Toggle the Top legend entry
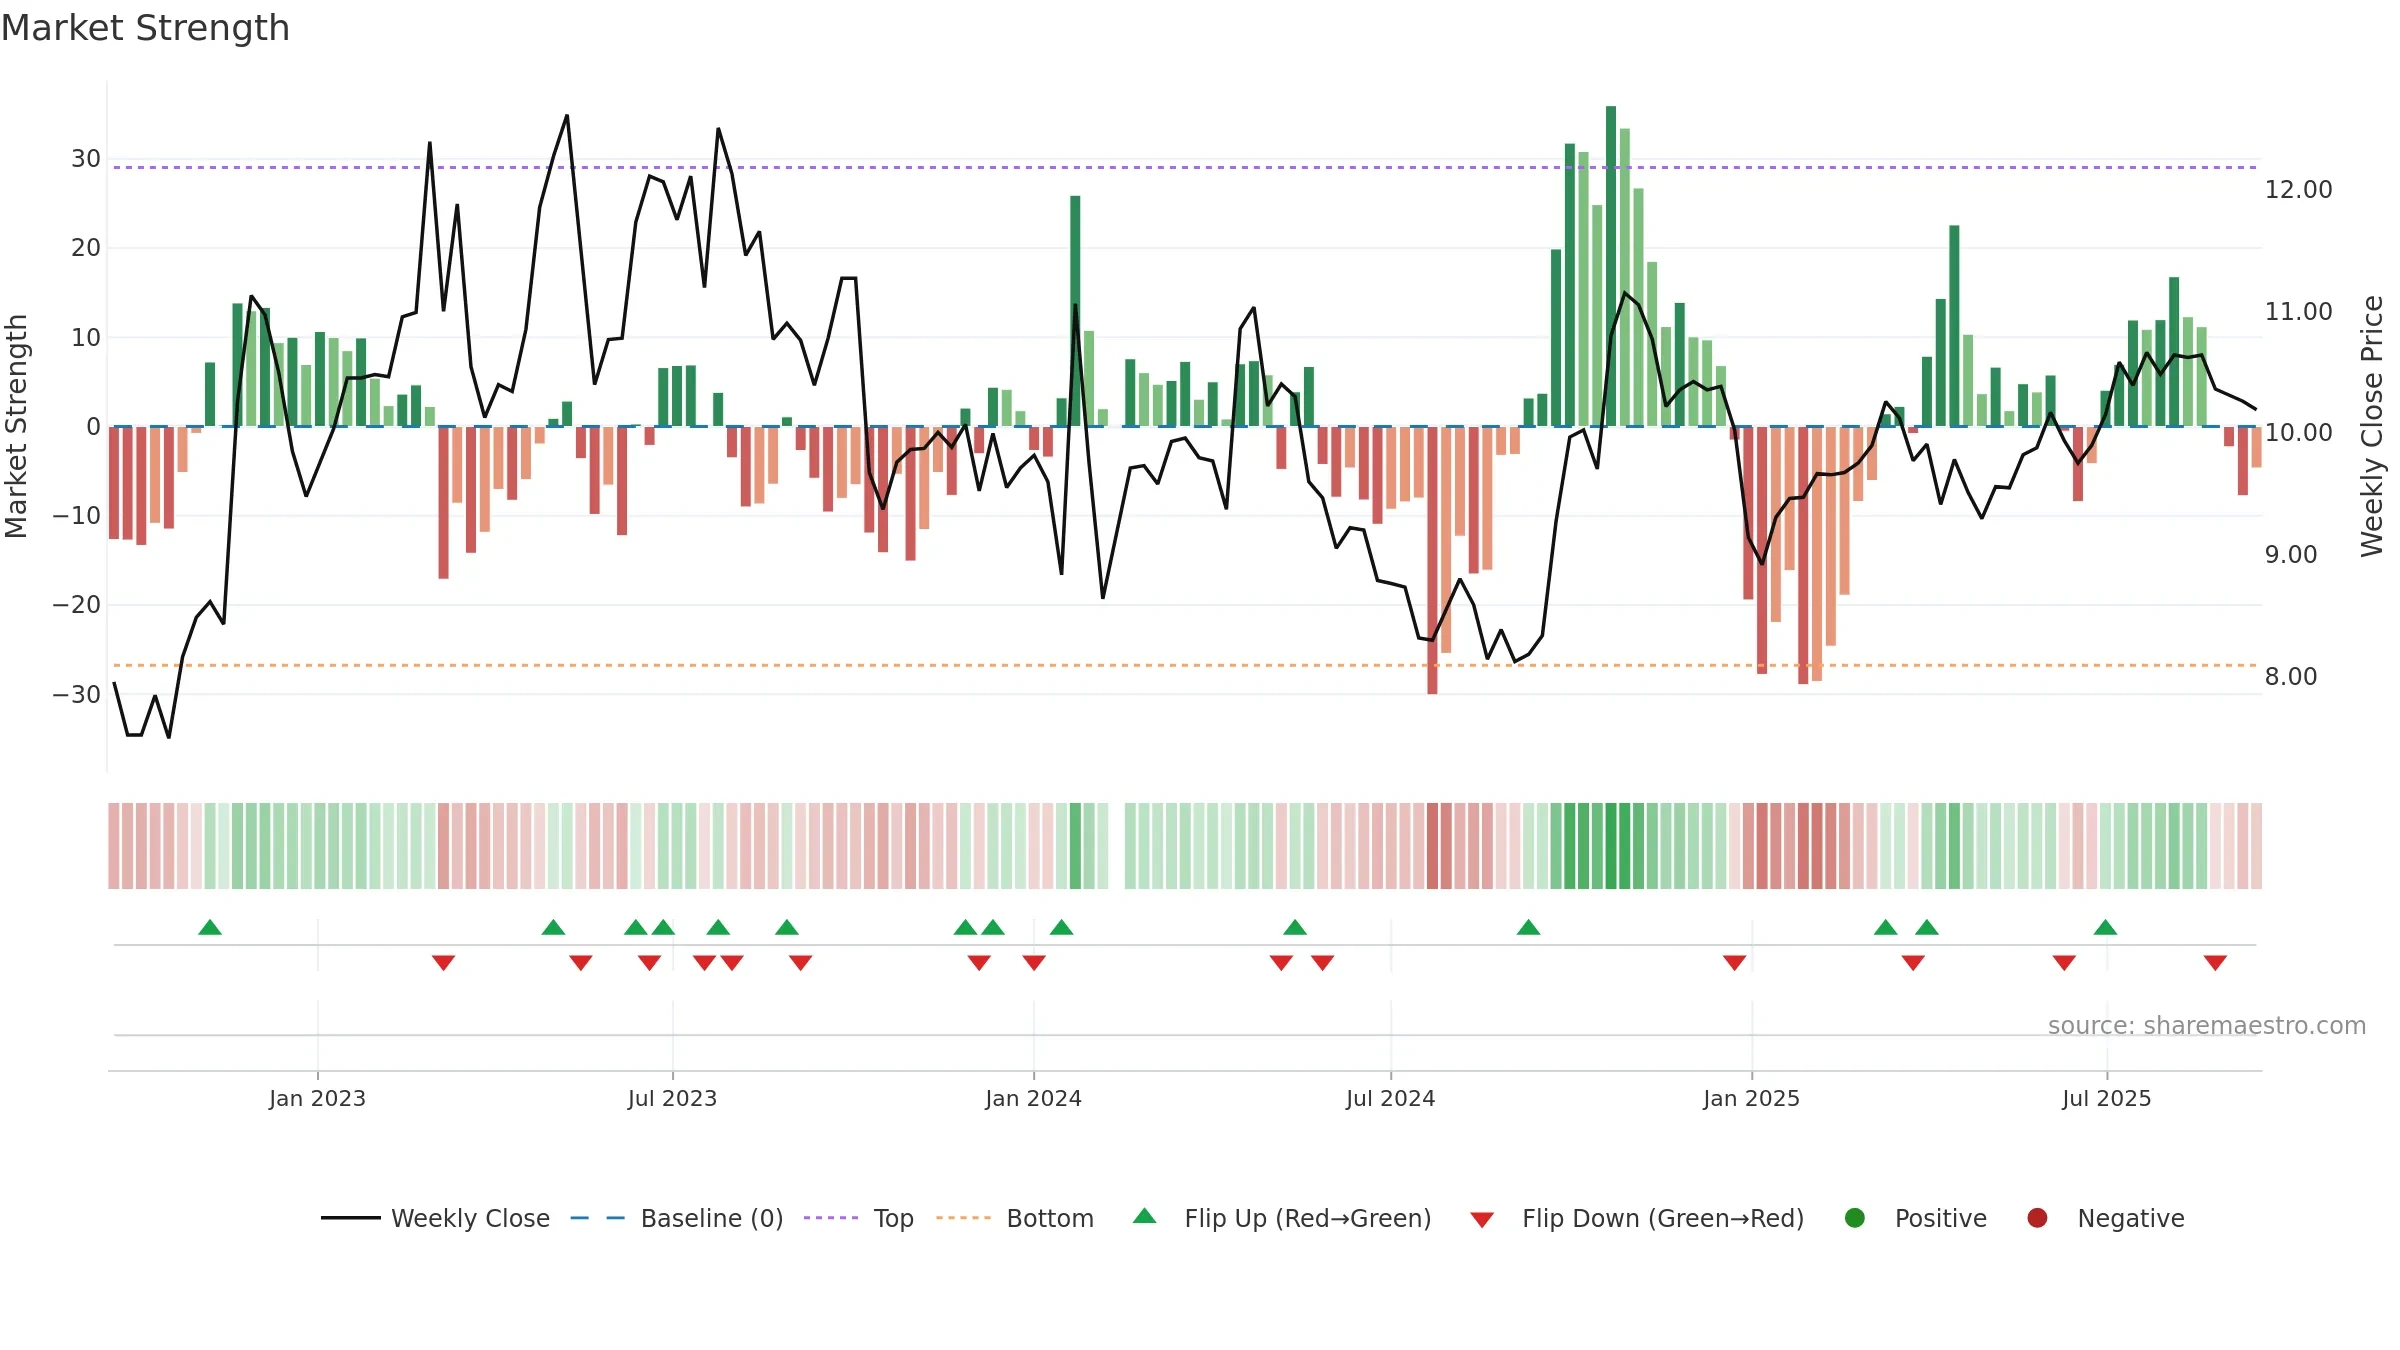 [x=859, y=1218]
